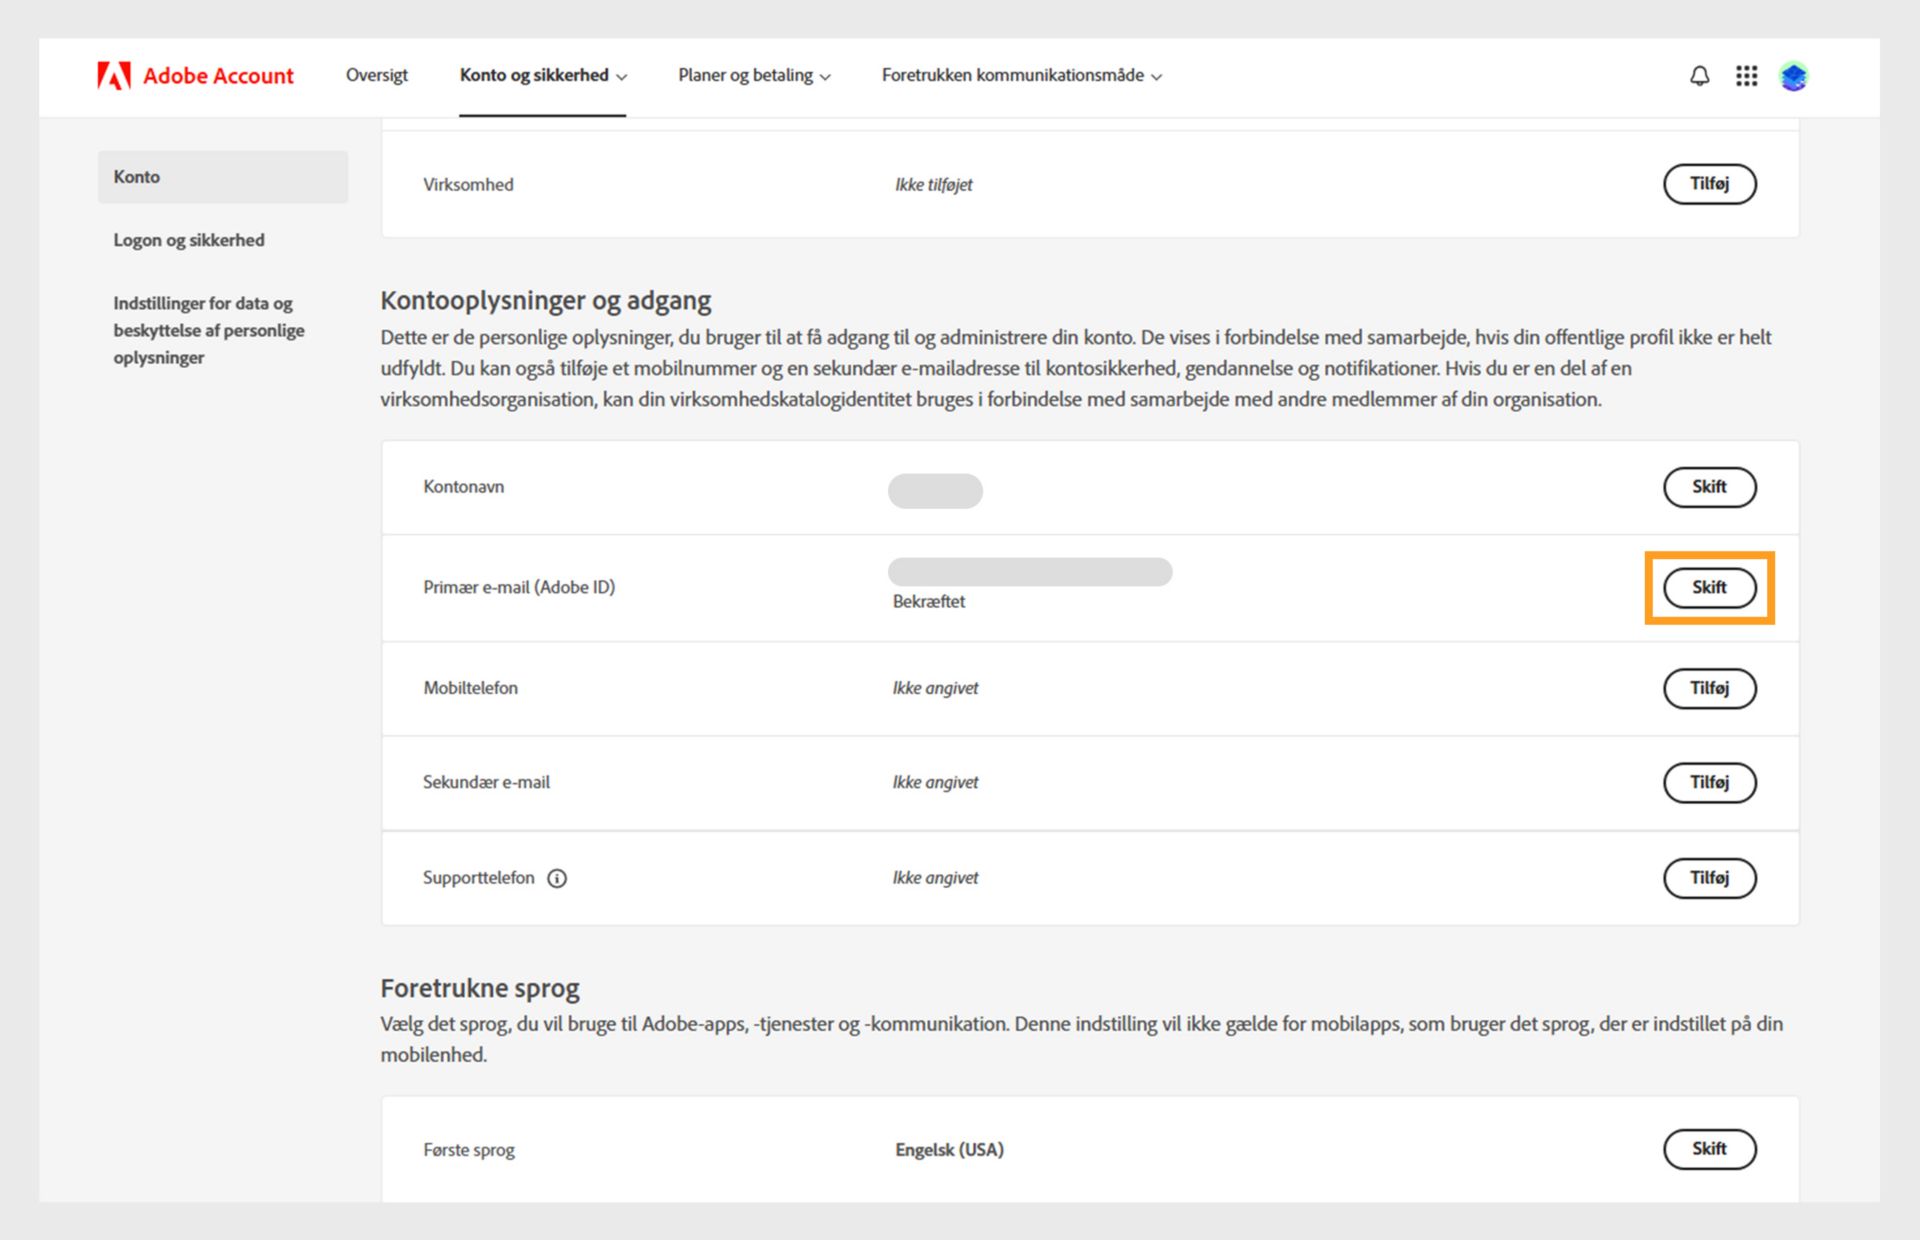Click the Kontooplysninger og adgang heading

click(x=546, y=300)
